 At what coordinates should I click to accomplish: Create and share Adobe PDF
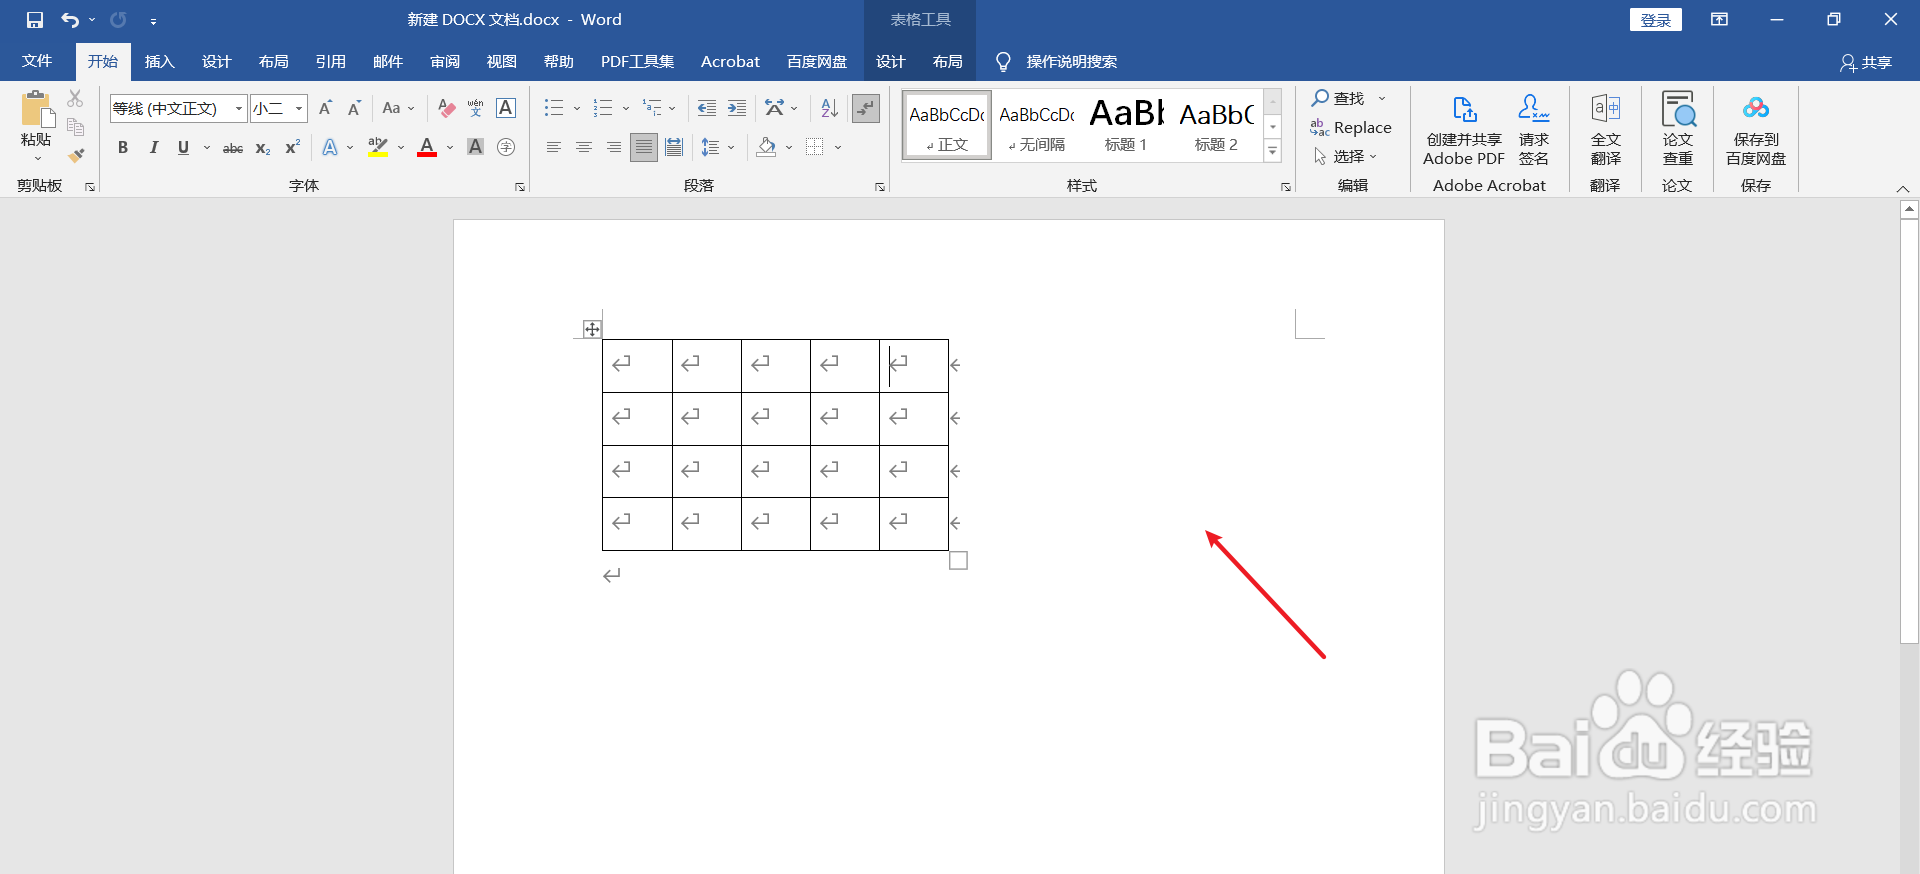tap(1464, 130)
